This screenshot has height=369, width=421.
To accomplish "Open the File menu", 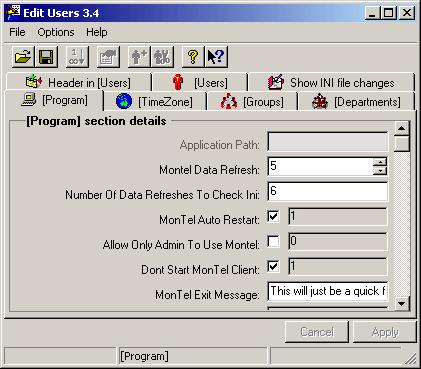I will pyautogui.click(x=17, y=32).
